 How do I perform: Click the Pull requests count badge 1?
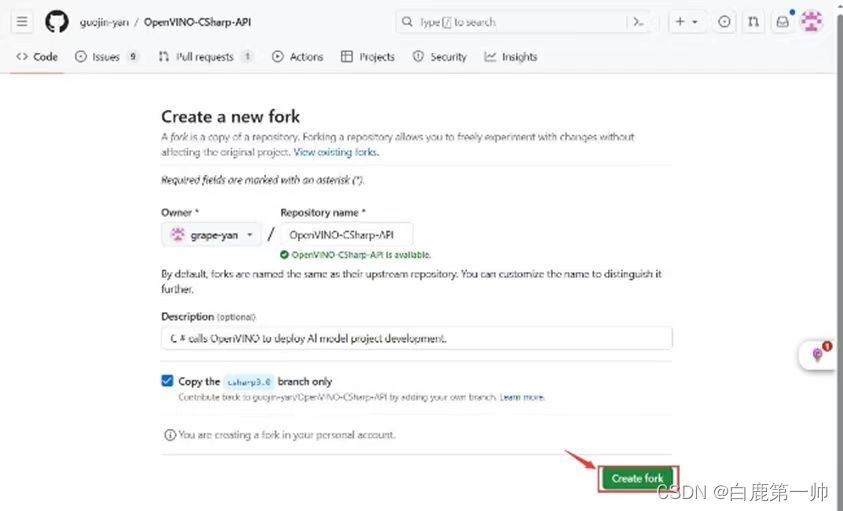click(x=247, y=56)
